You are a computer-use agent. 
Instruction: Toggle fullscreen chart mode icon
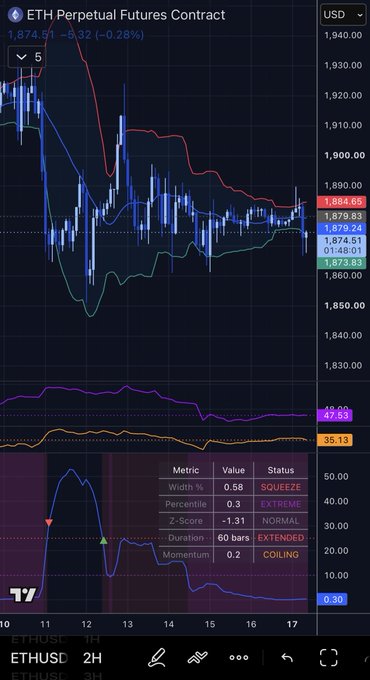328,658
